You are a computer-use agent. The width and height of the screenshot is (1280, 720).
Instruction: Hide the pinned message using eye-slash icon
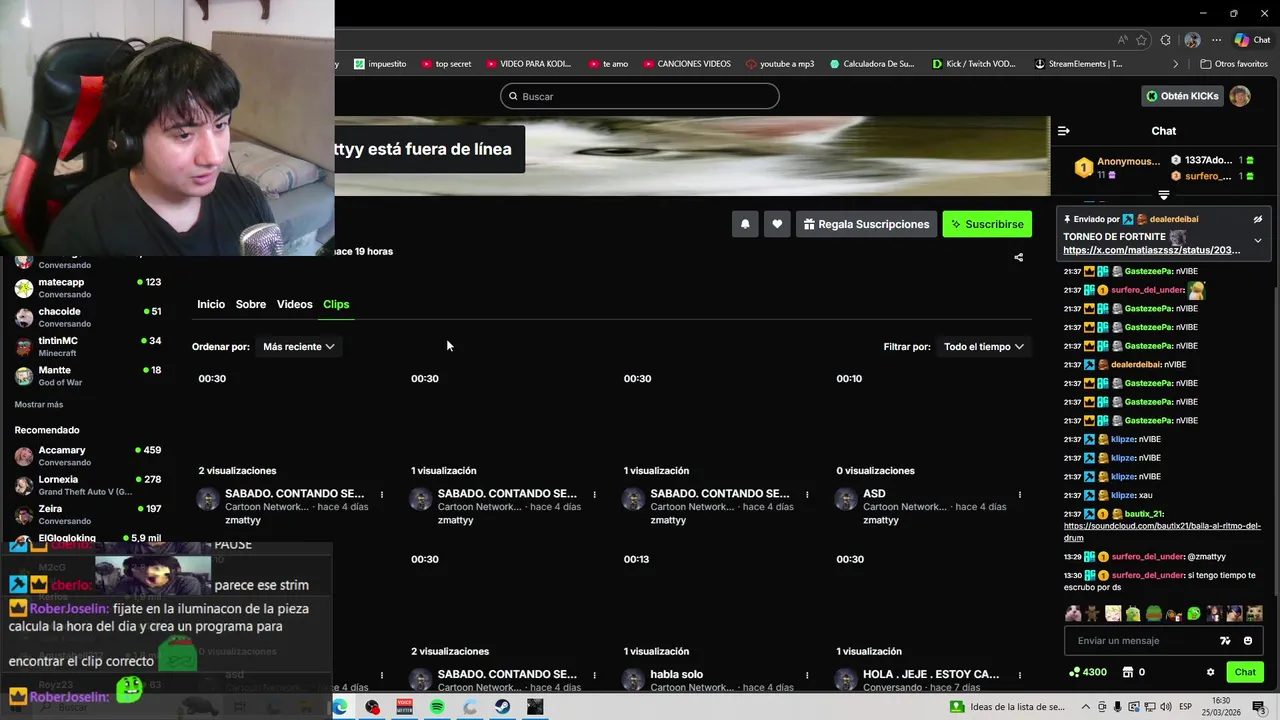1258,219
